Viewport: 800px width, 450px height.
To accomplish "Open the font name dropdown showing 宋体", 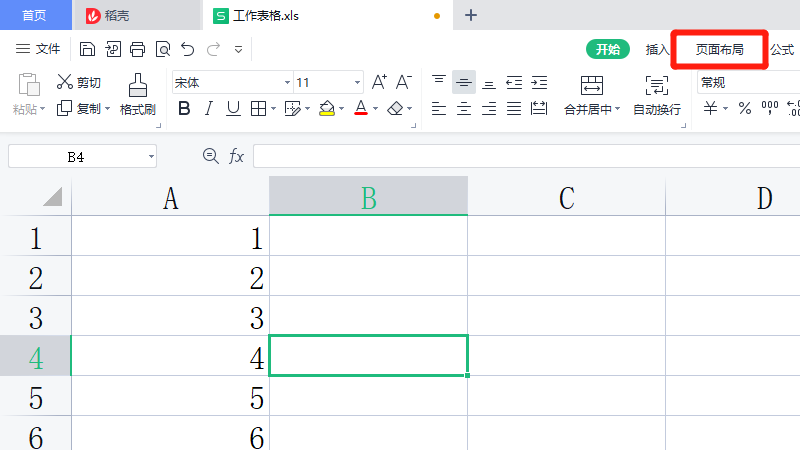I will click(x=287, y=83).
